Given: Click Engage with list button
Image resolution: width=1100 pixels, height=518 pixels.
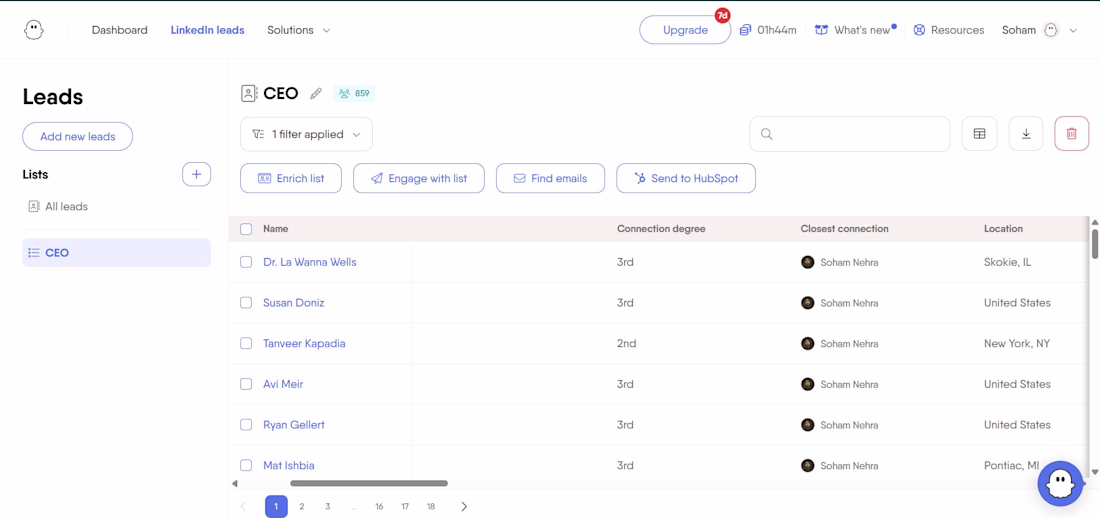Looking at the screenshot, I should pos(420,178).
